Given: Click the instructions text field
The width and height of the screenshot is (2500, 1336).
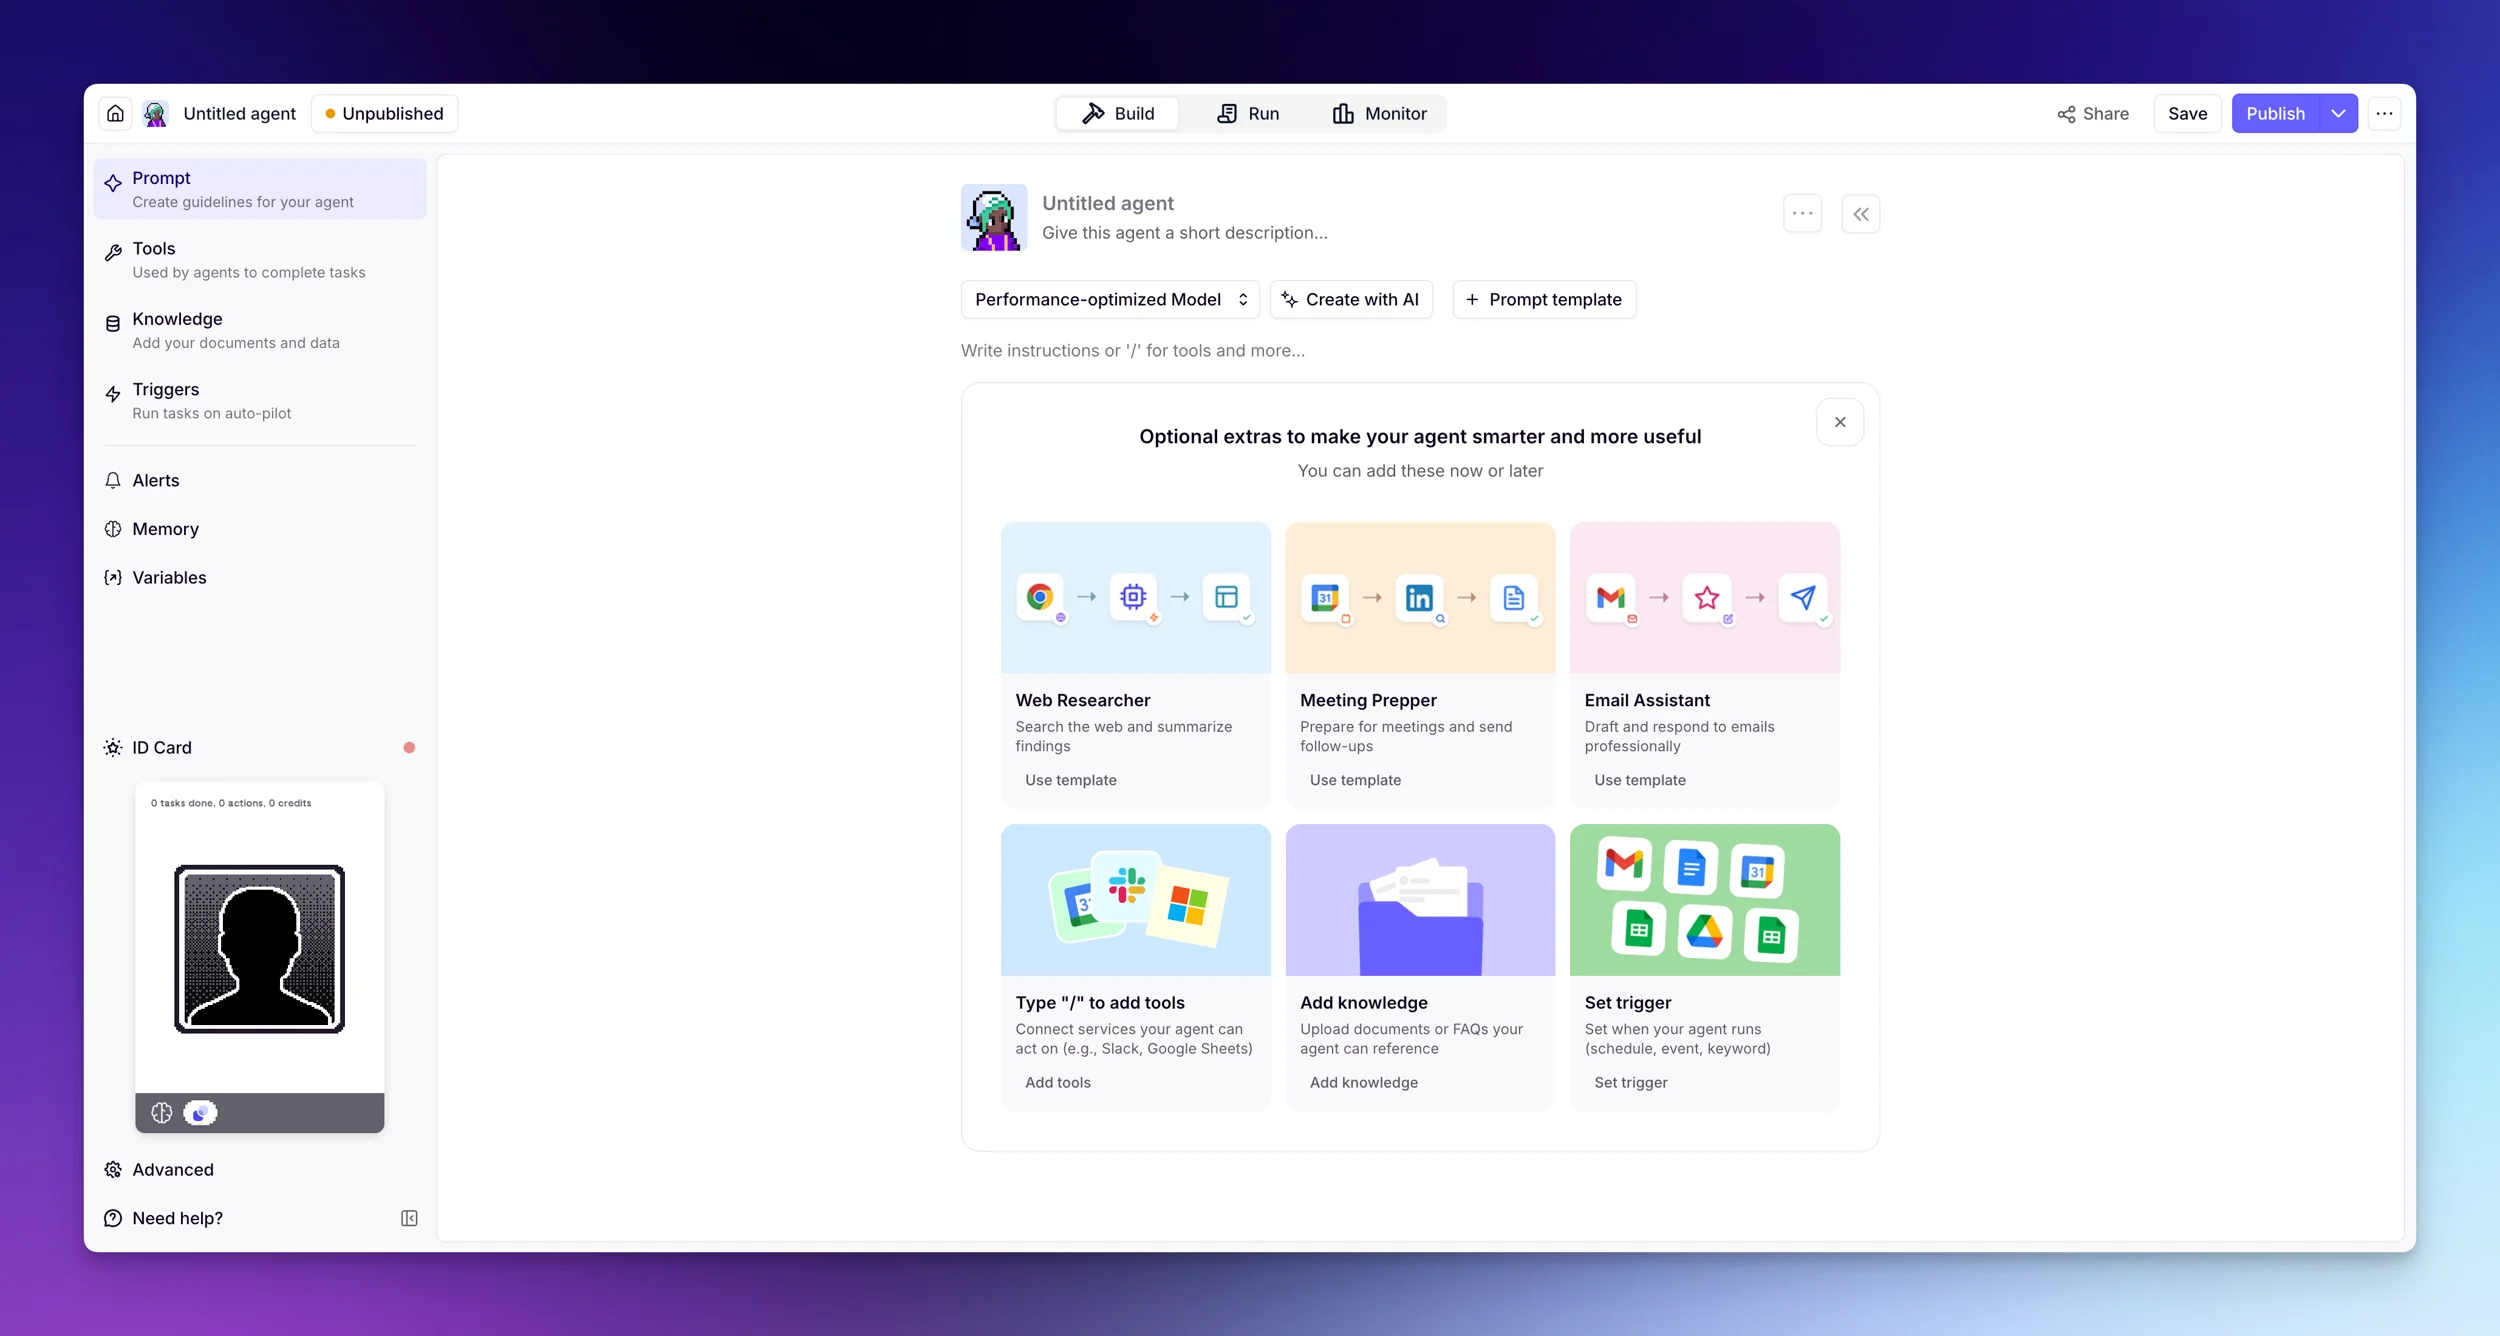Looking at the screenshot, I should coord(1420,351).
